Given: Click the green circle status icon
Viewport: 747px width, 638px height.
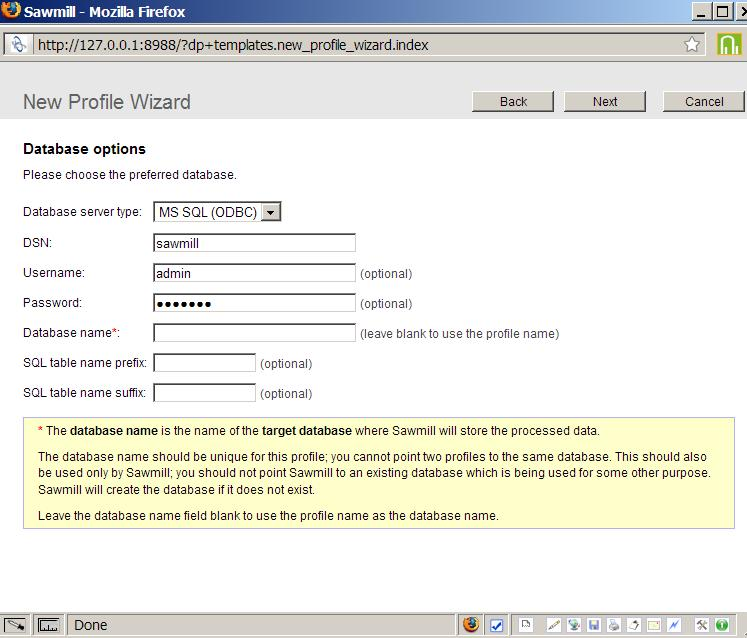Looking at the screenshot, I should [721, 625].
